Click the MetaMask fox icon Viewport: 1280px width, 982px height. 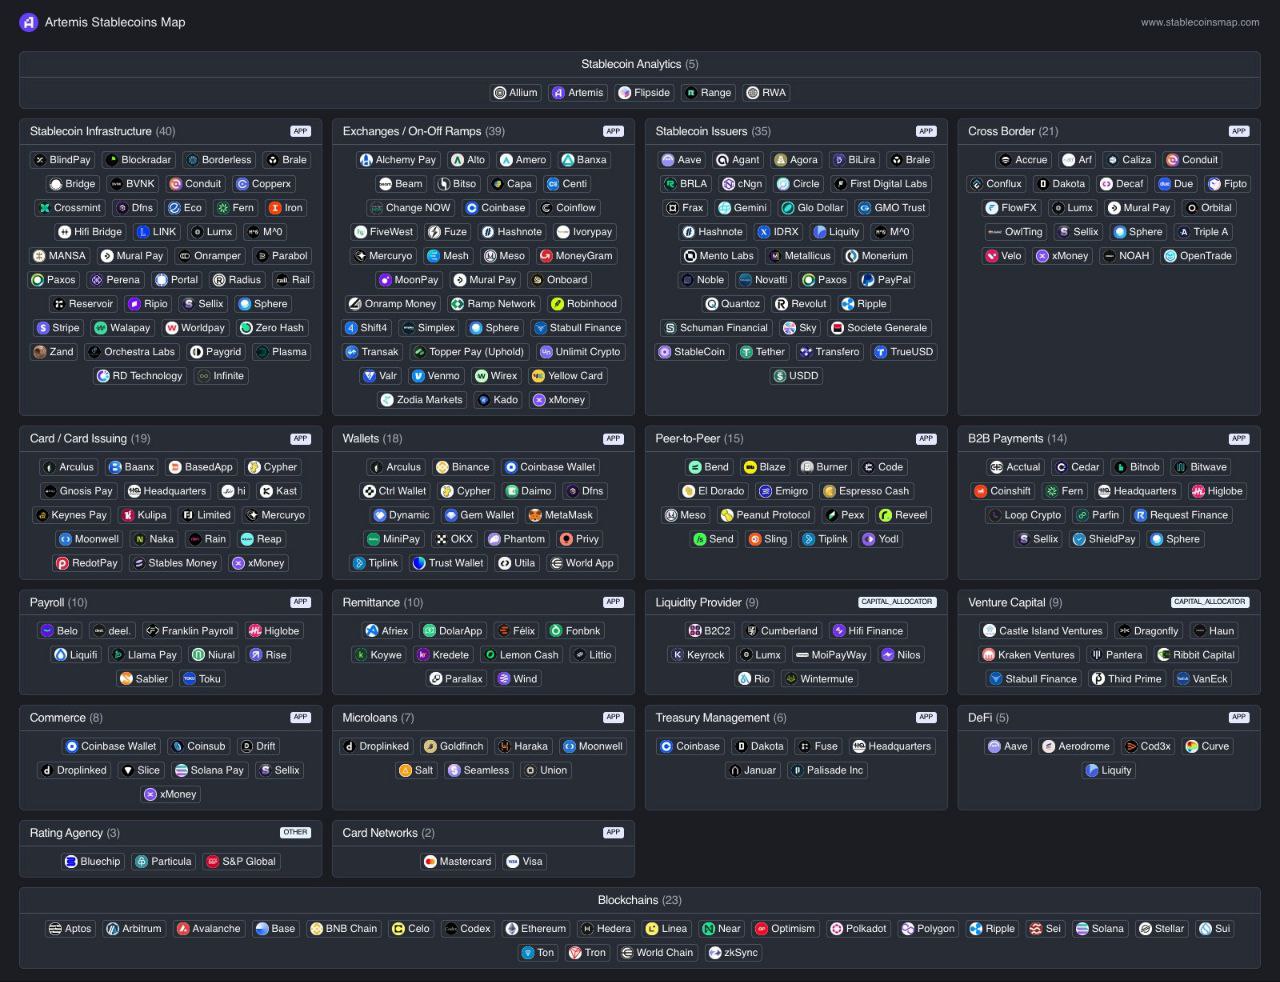click(x=535, y=515)
